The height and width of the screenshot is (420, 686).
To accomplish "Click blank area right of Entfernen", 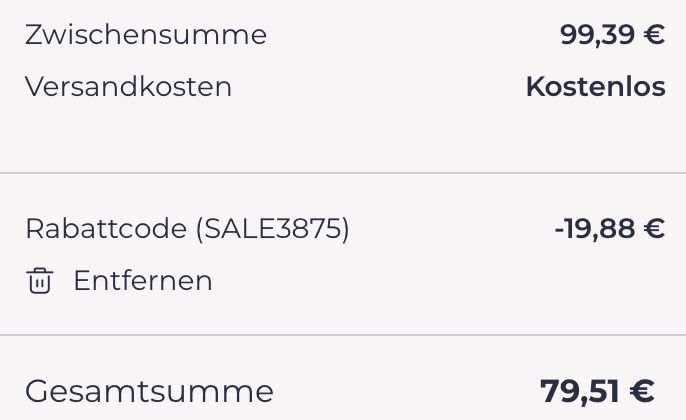I will (438, 280).
